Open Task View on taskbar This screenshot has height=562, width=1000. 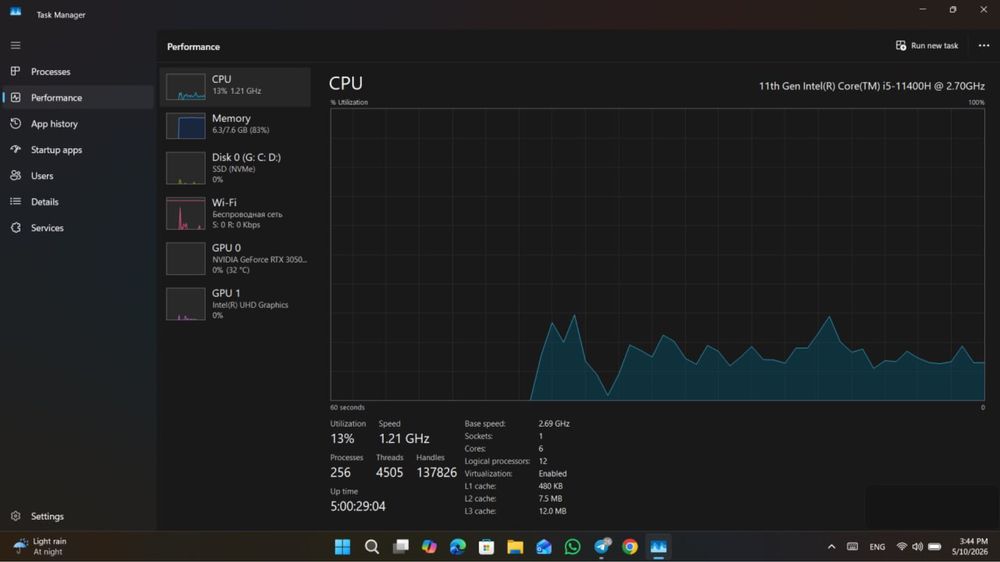click(x=401, y=547)
